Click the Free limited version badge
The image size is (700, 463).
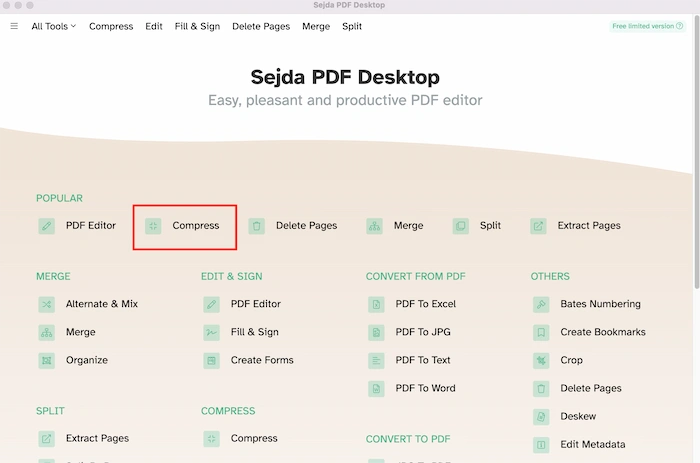tap(647, 26)
